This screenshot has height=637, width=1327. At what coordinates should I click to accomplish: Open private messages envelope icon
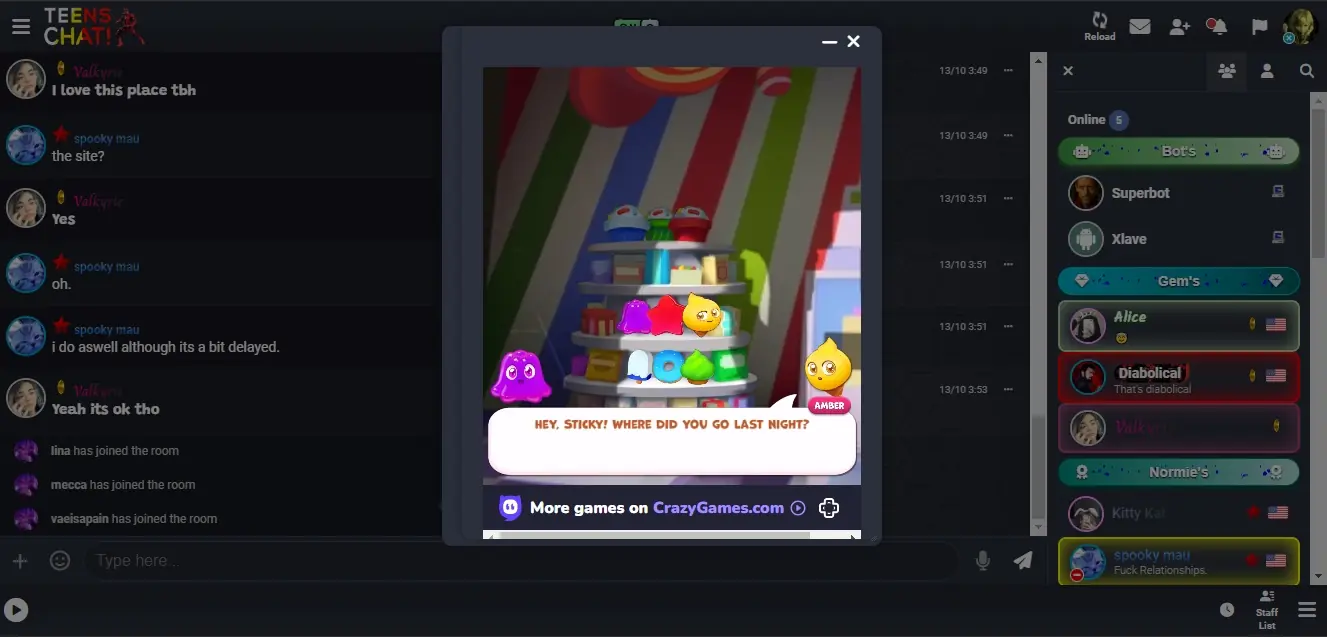click(x=1140, y=27)
